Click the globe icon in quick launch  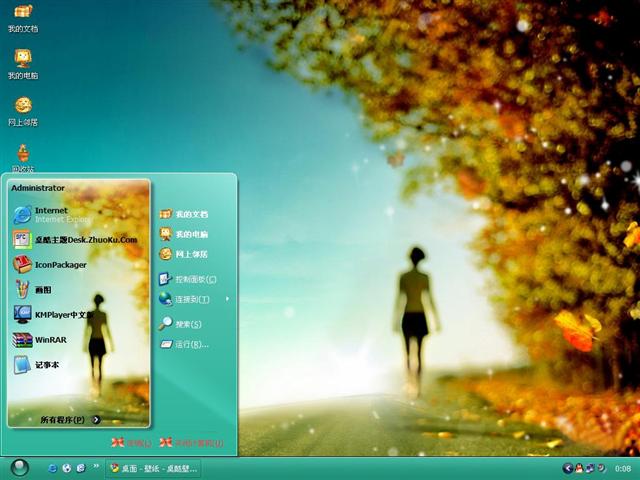[x=67, y=468]
